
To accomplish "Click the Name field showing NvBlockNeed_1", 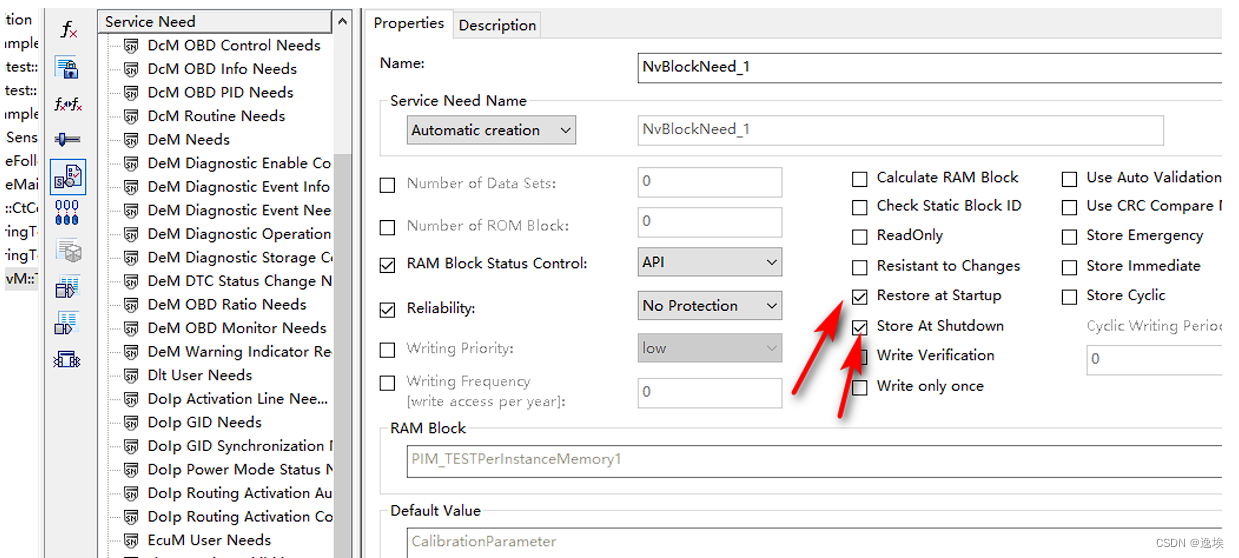I will pos(928,66).
